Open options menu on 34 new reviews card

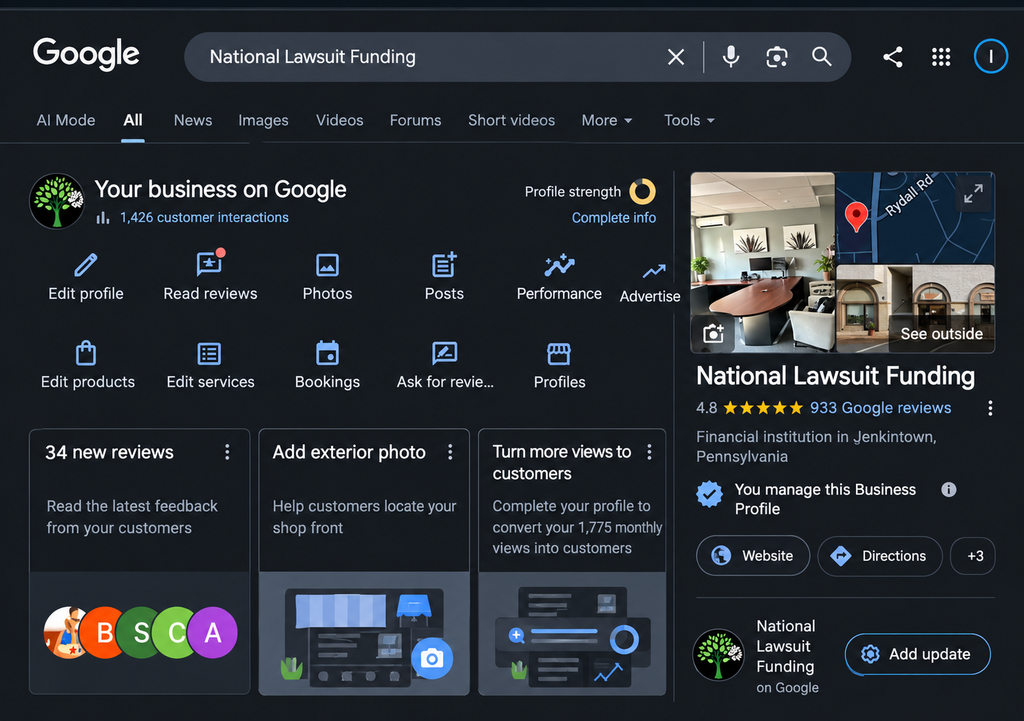[227, 452]
